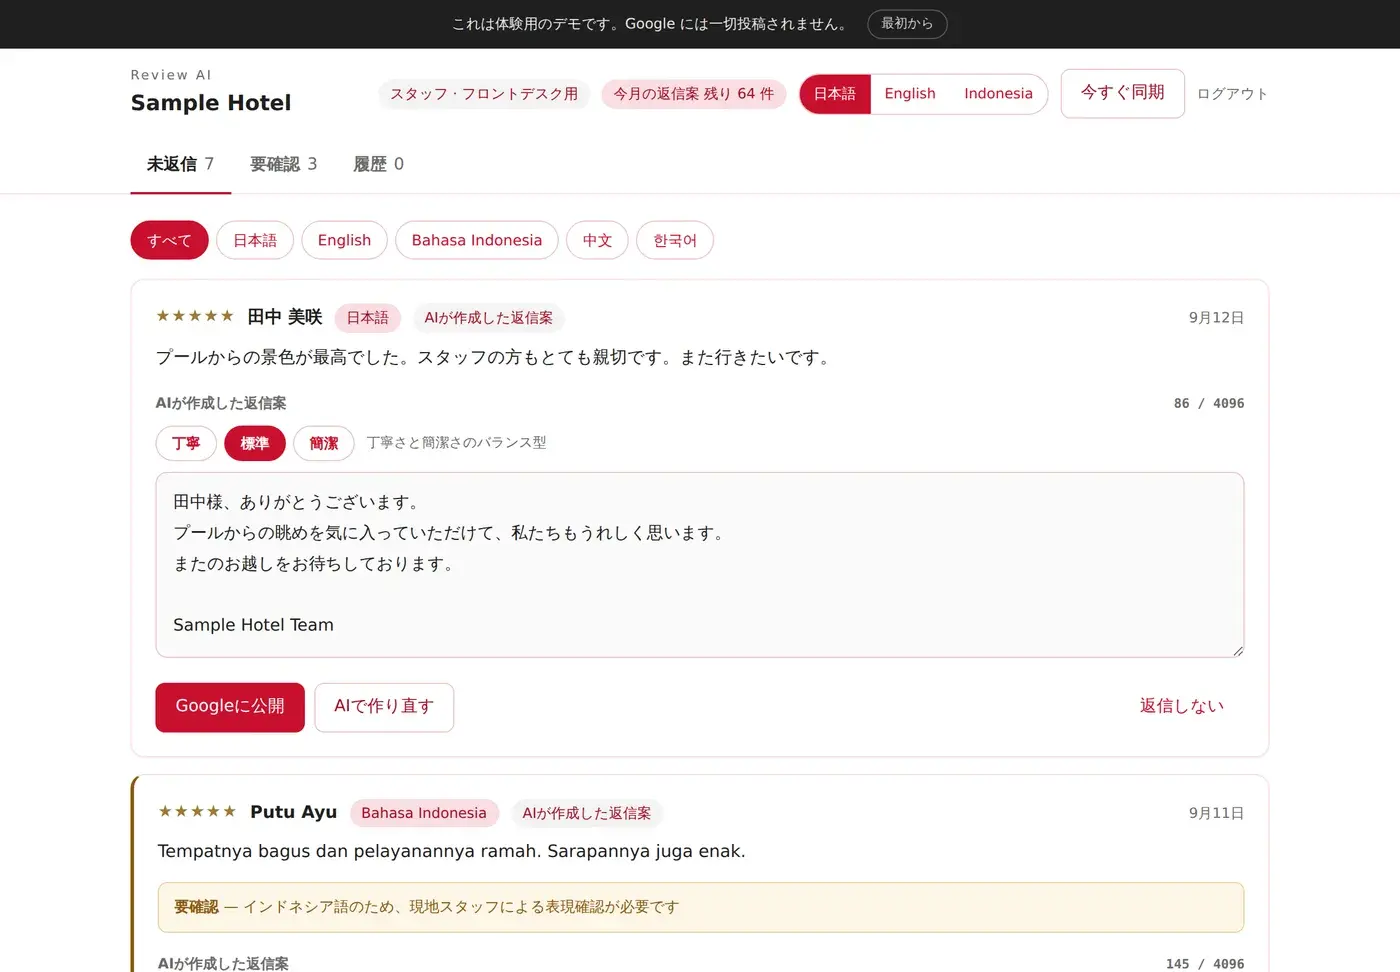Choose the 簡潔 tone for 田中 美咲 reply
Image resolution: width=1400 pixels, height=972 pixels.
coord(324,443)
